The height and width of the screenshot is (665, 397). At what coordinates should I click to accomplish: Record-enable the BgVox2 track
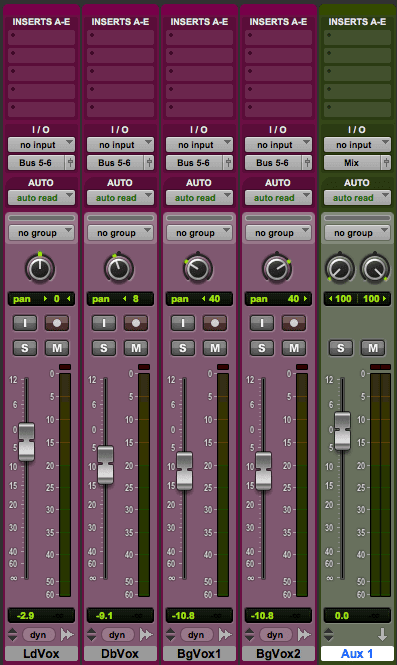(x=294, y=323)
